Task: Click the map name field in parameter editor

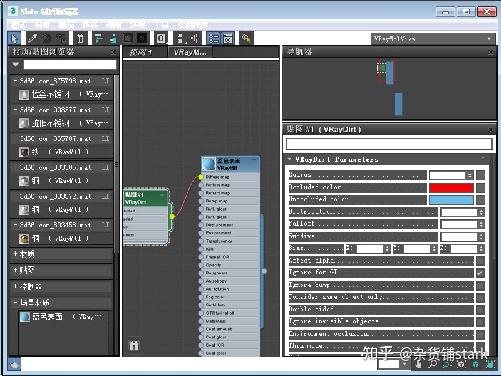Action: coord(389,144)
